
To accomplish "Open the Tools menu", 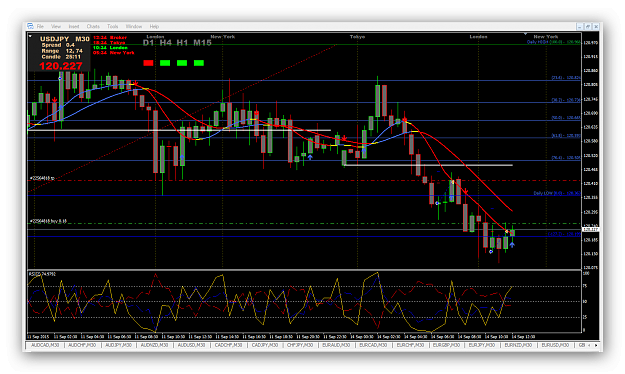I will [112, 26].
